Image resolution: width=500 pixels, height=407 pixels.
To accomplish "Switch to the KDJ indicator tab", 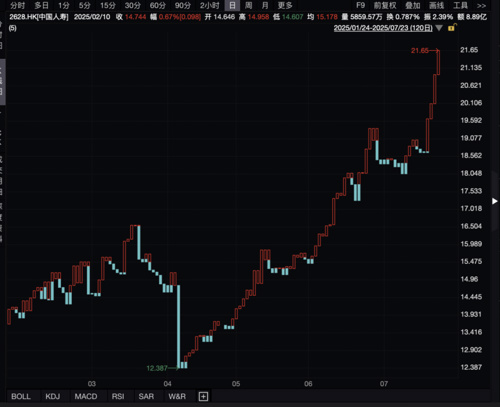I will click(53, 396).
